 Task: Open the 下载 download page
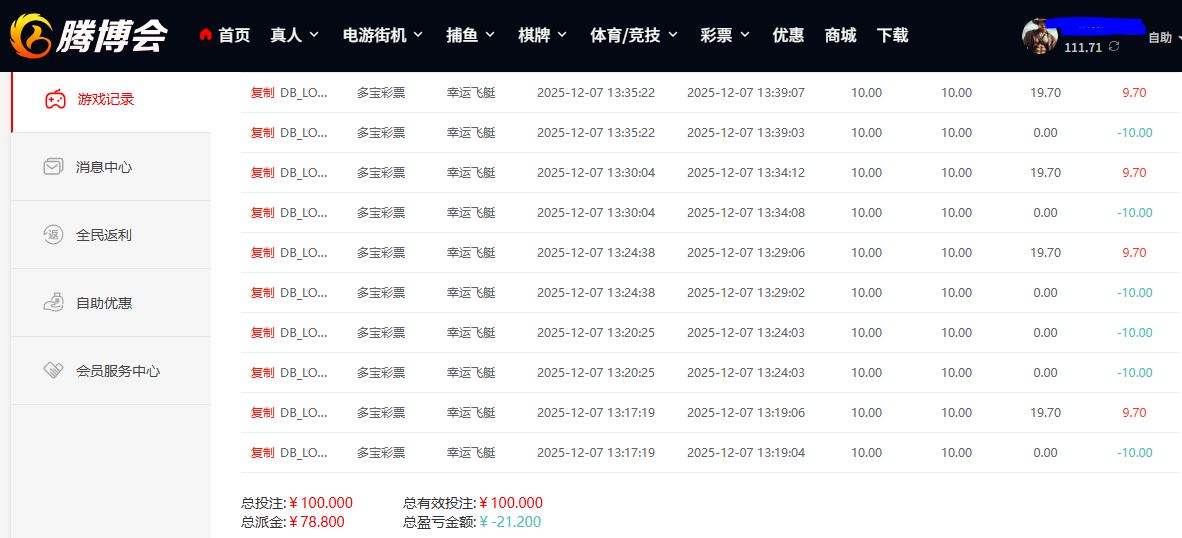tap(892, 35)
